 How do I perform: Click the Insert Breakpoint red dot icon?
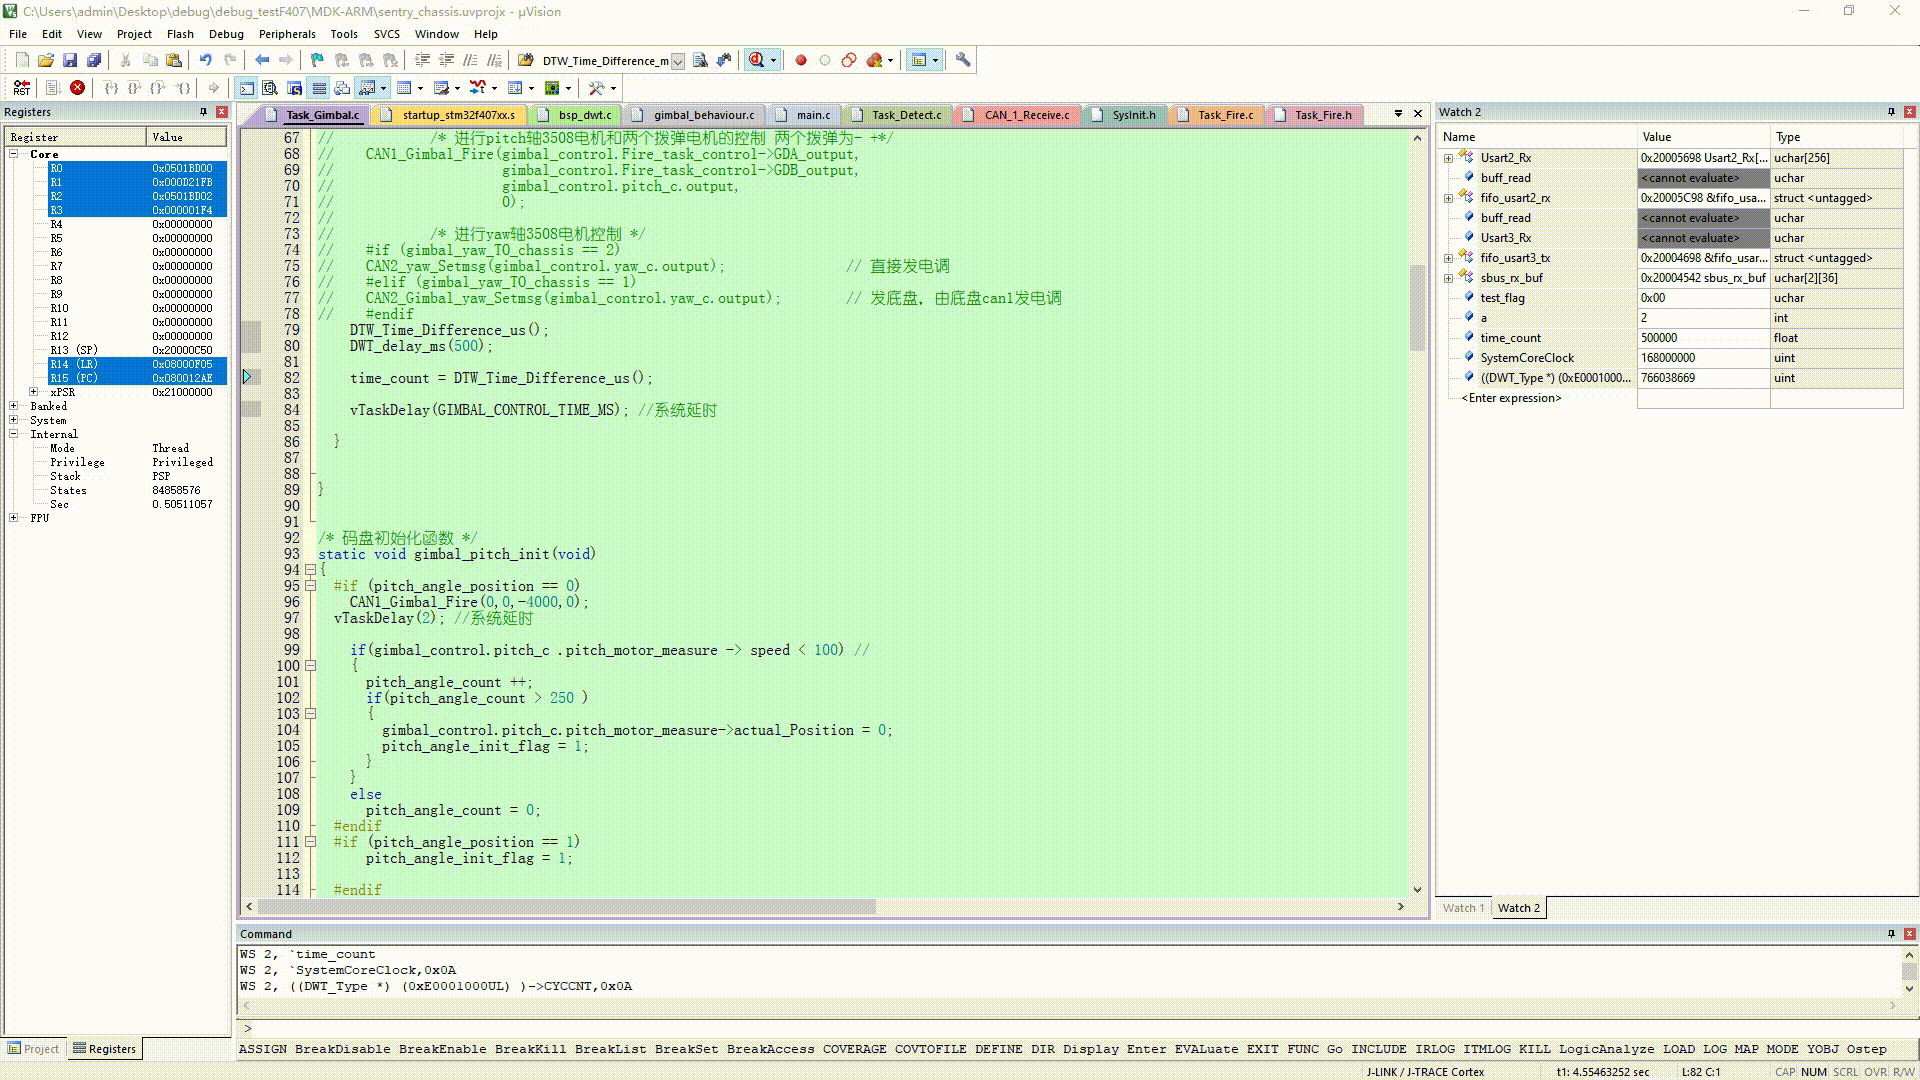(x=801, y=60)
